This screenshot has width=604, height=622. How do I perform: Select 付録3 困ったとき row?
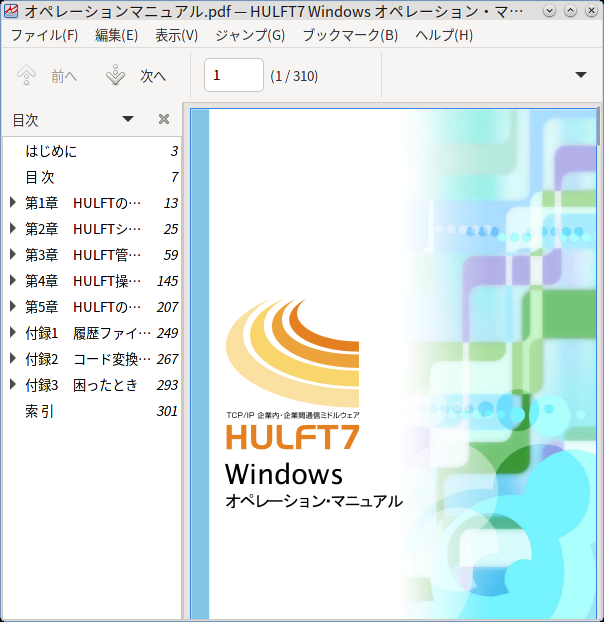pos(91,385)
